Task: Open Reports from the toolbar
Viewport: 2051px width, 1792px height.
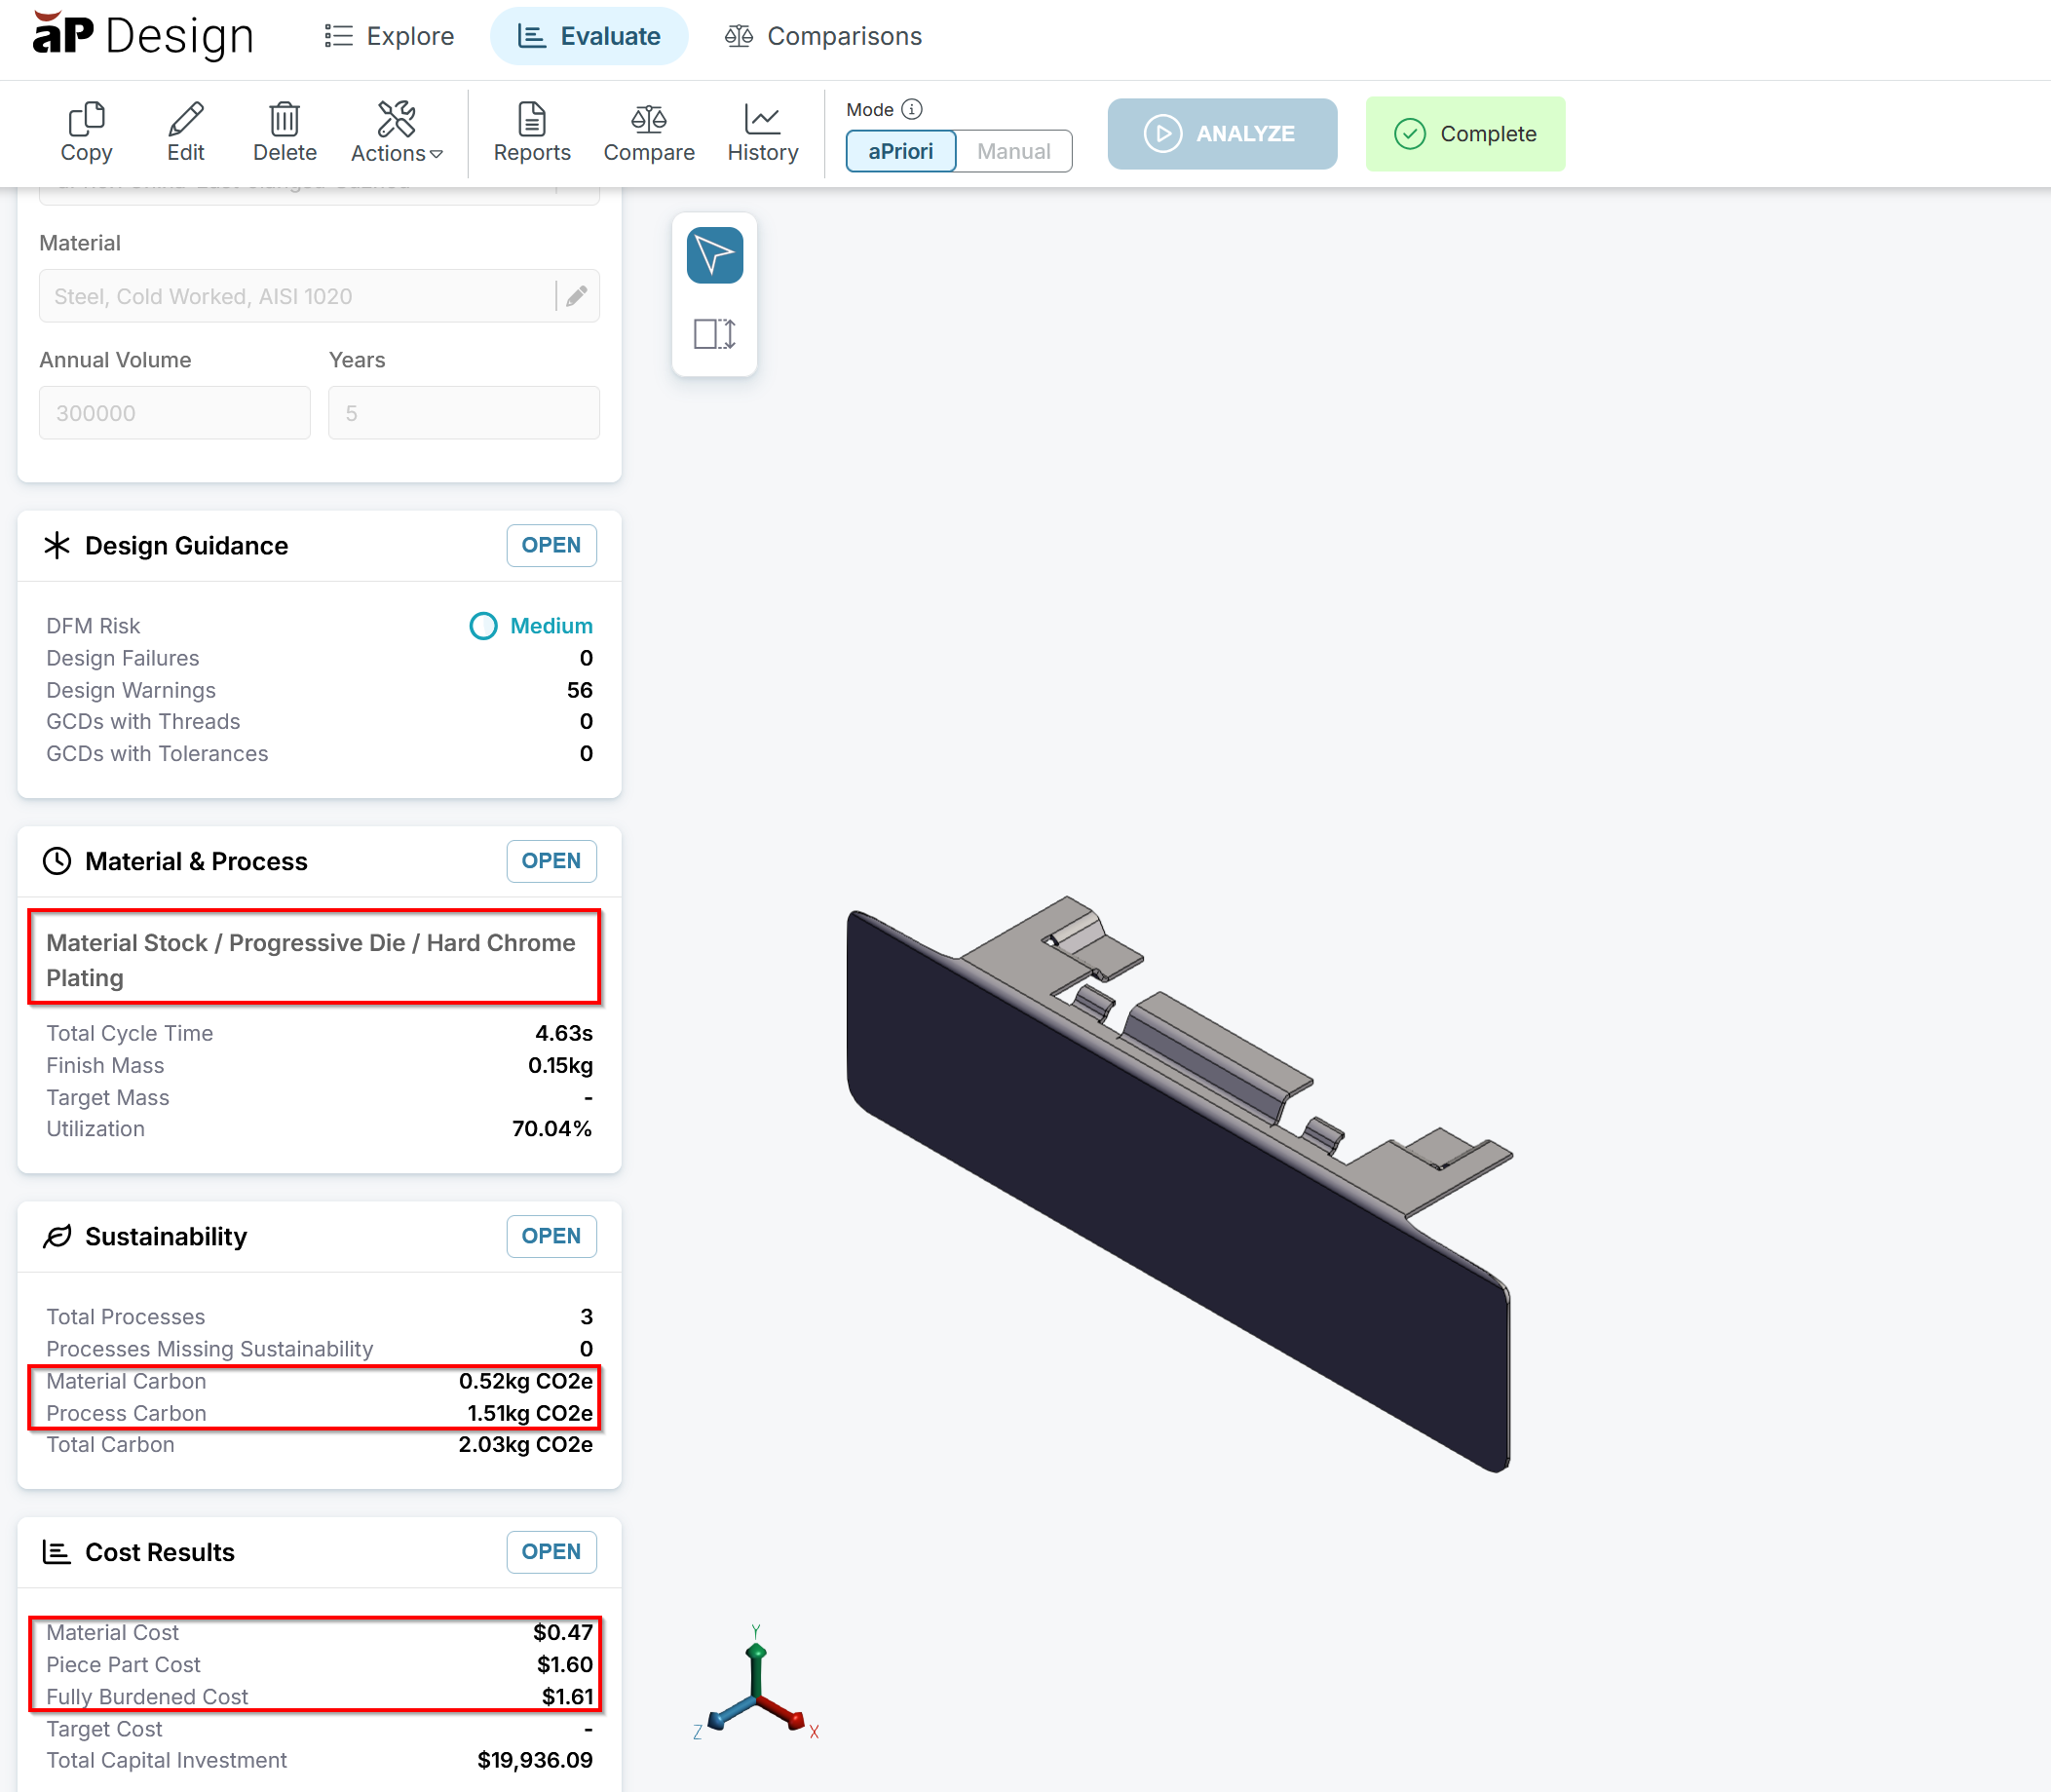Action: [x=532, y=132]
